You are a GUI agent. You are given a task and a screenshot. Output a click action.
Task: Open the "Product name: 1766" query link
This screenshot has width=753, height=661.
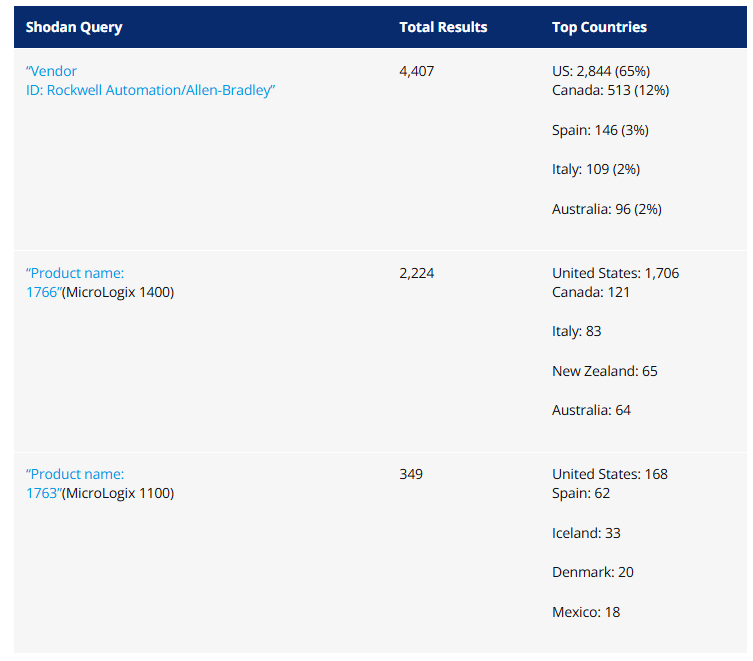[75, 282]
